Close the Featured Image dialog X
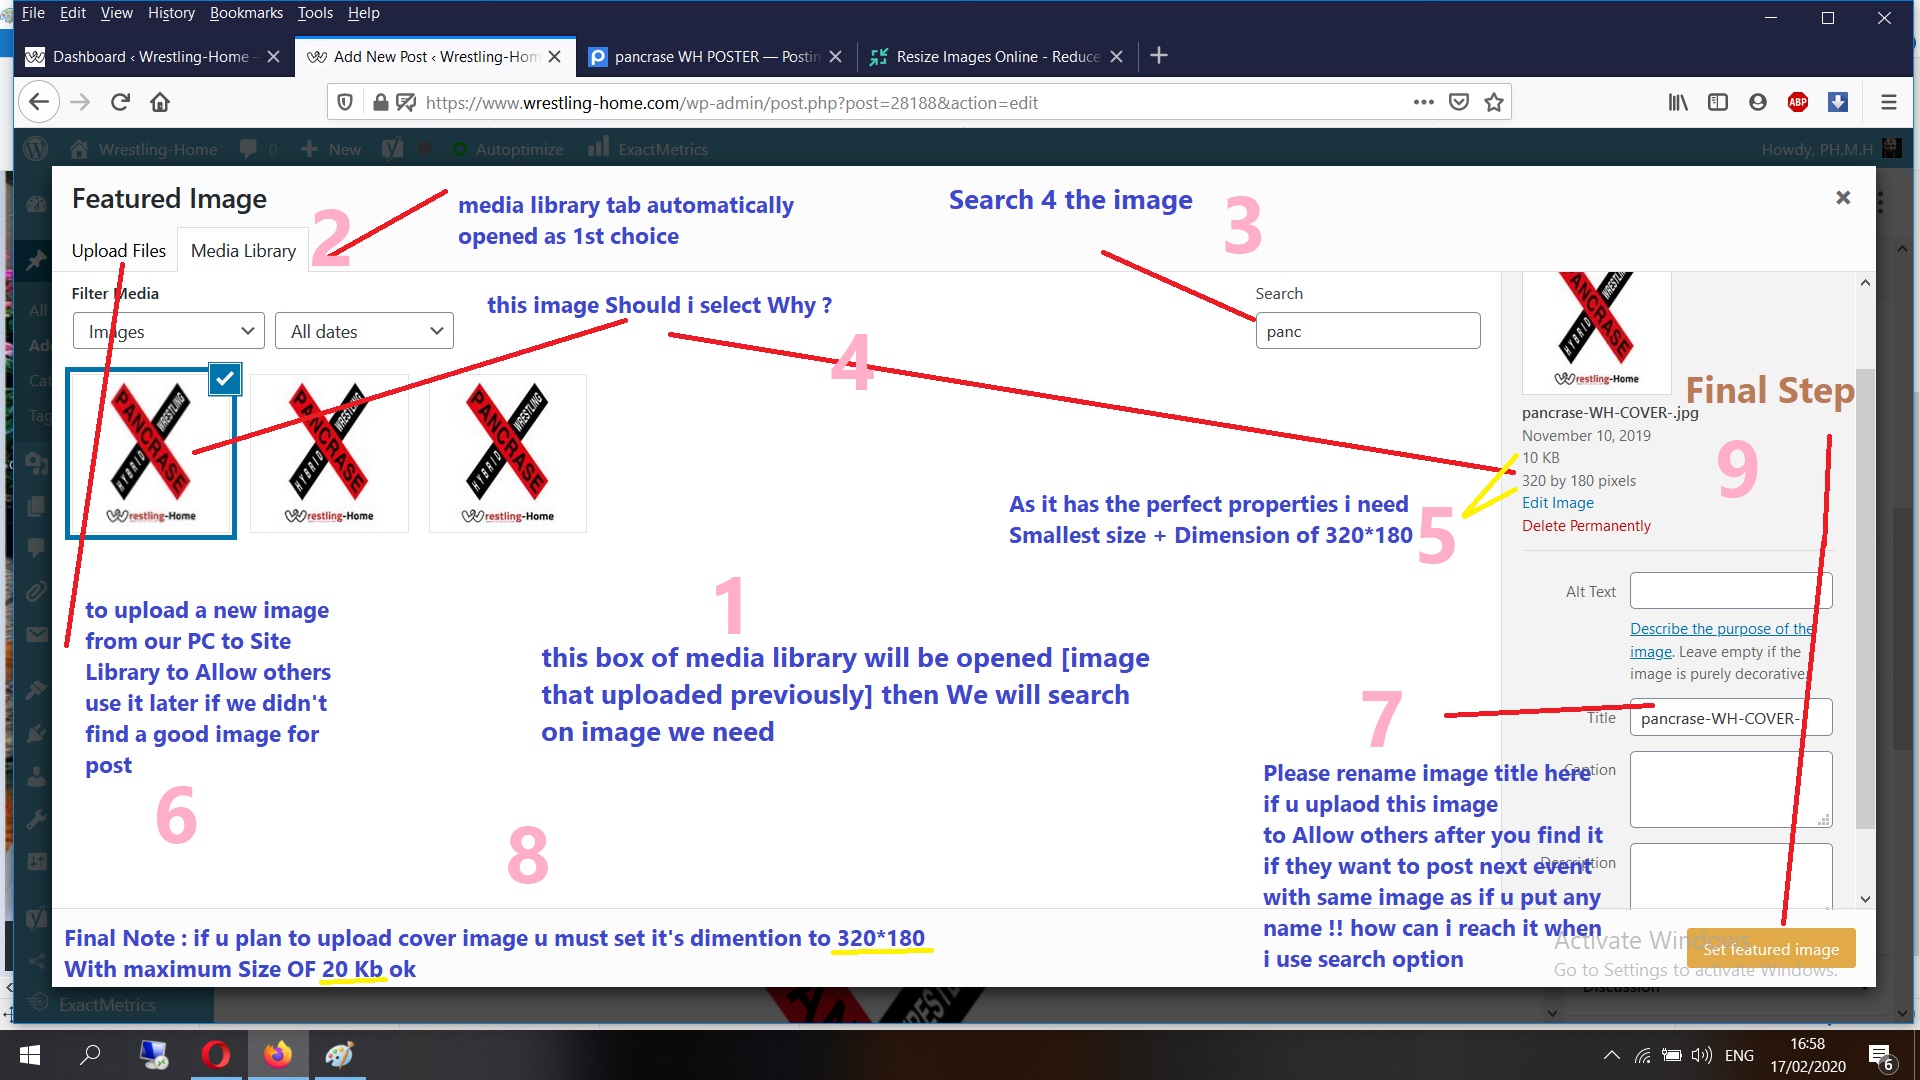1920x1080 pixels. tap(1843, 198)
